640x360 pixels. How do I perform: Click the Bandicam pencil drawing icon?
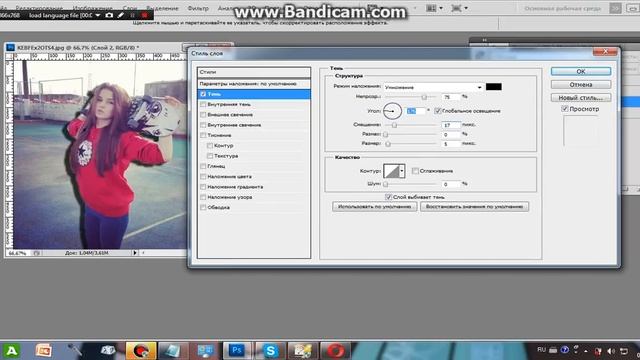[121, 15]
